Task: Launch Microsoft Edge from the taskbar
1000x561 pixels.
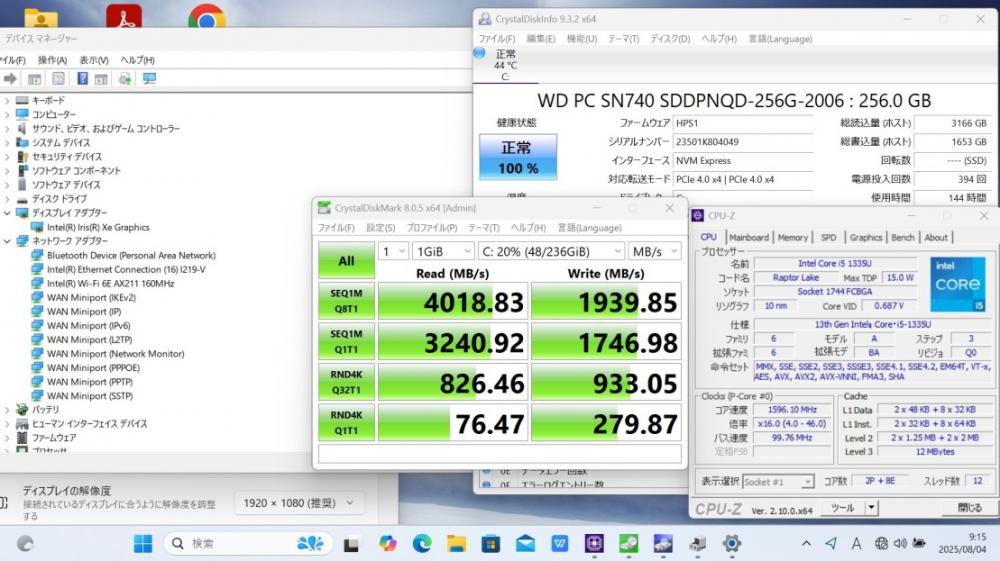Action: pyautogui.click(x=422, y=544)
